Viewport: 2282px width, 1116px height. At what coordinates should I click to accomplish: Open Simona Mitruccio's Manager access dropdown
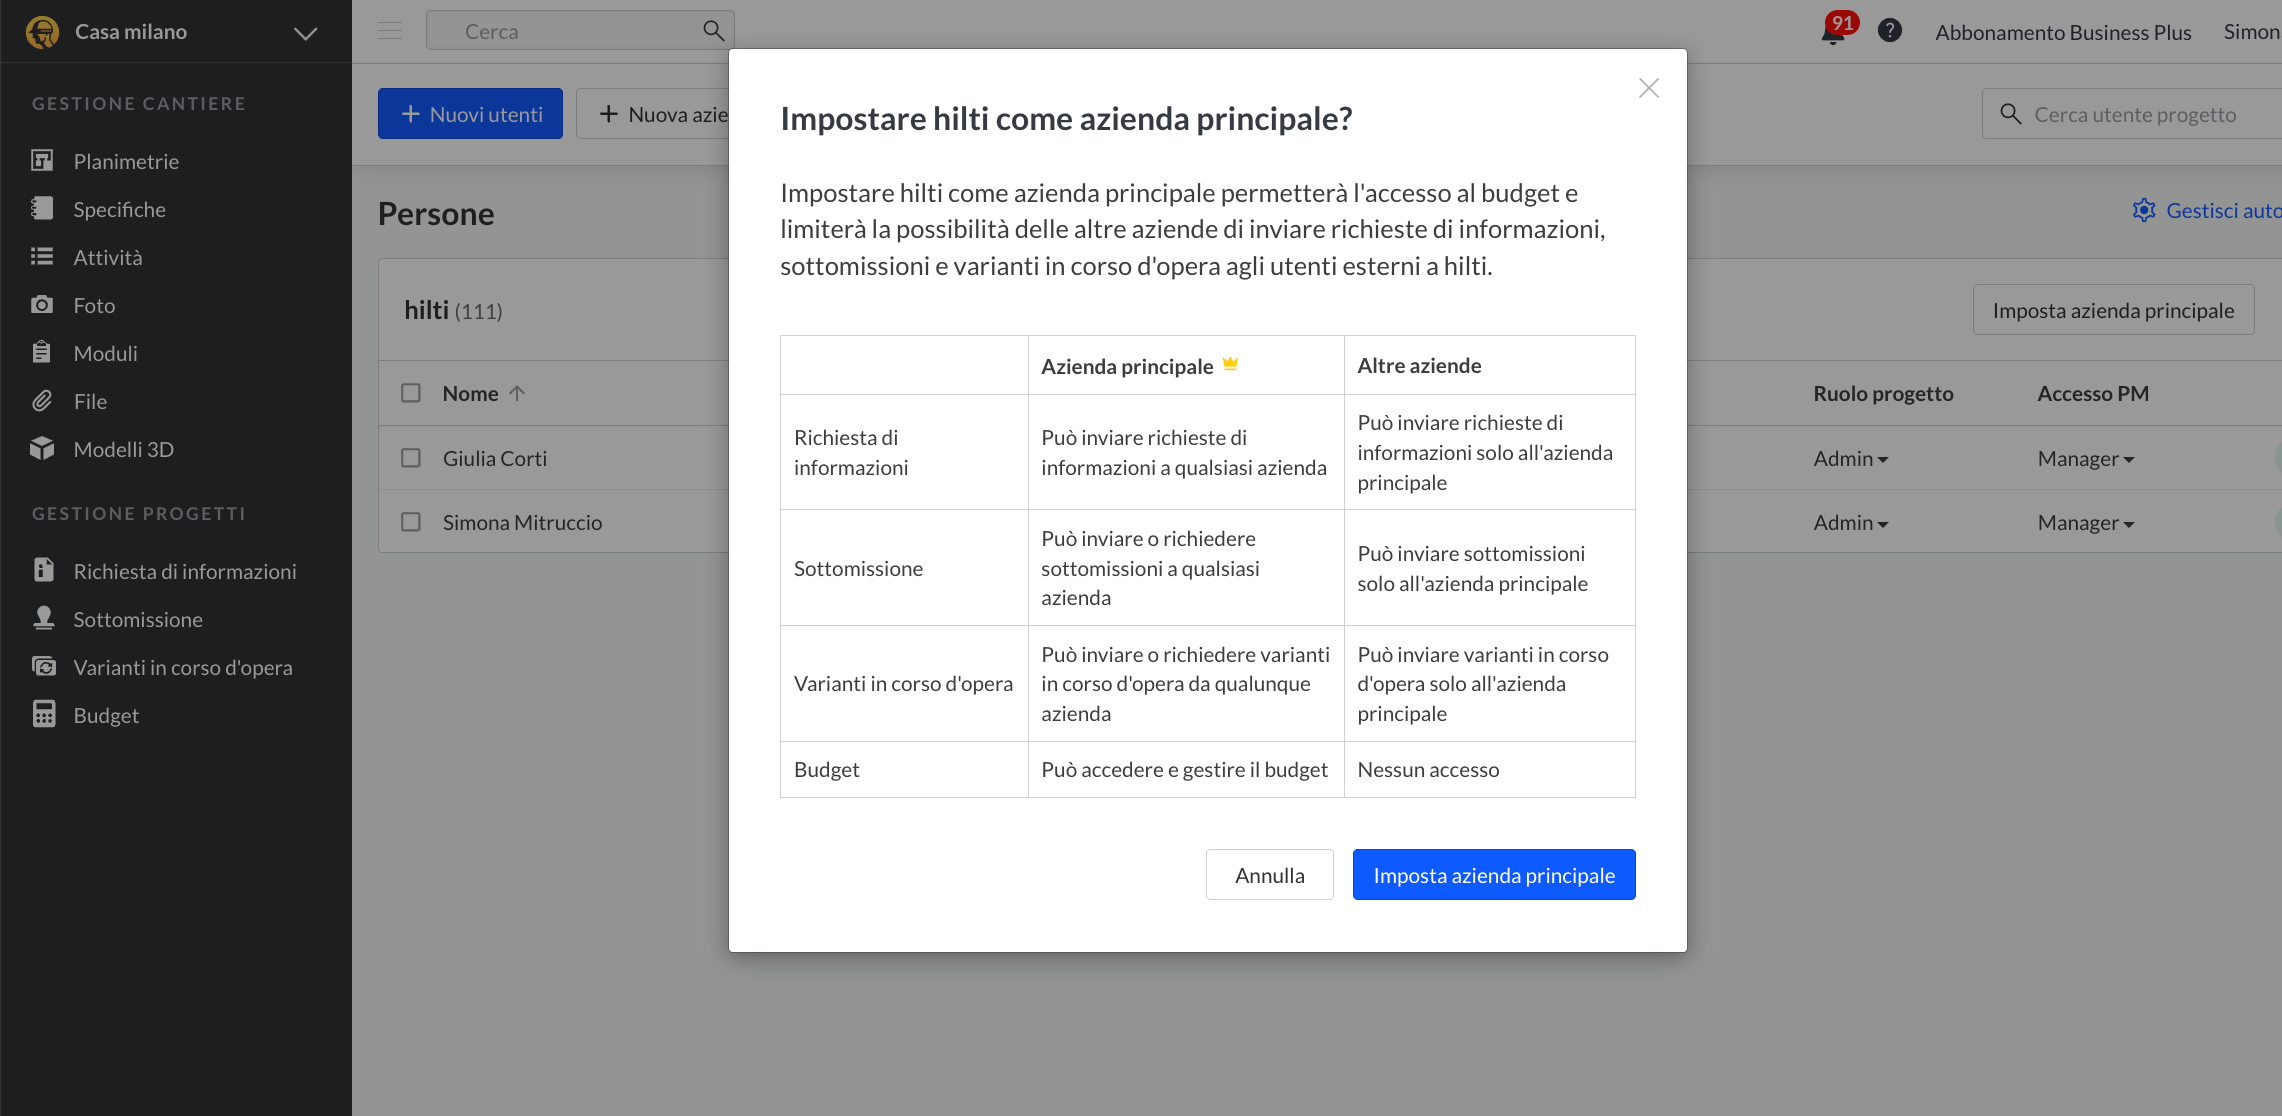pos(2085,523)
